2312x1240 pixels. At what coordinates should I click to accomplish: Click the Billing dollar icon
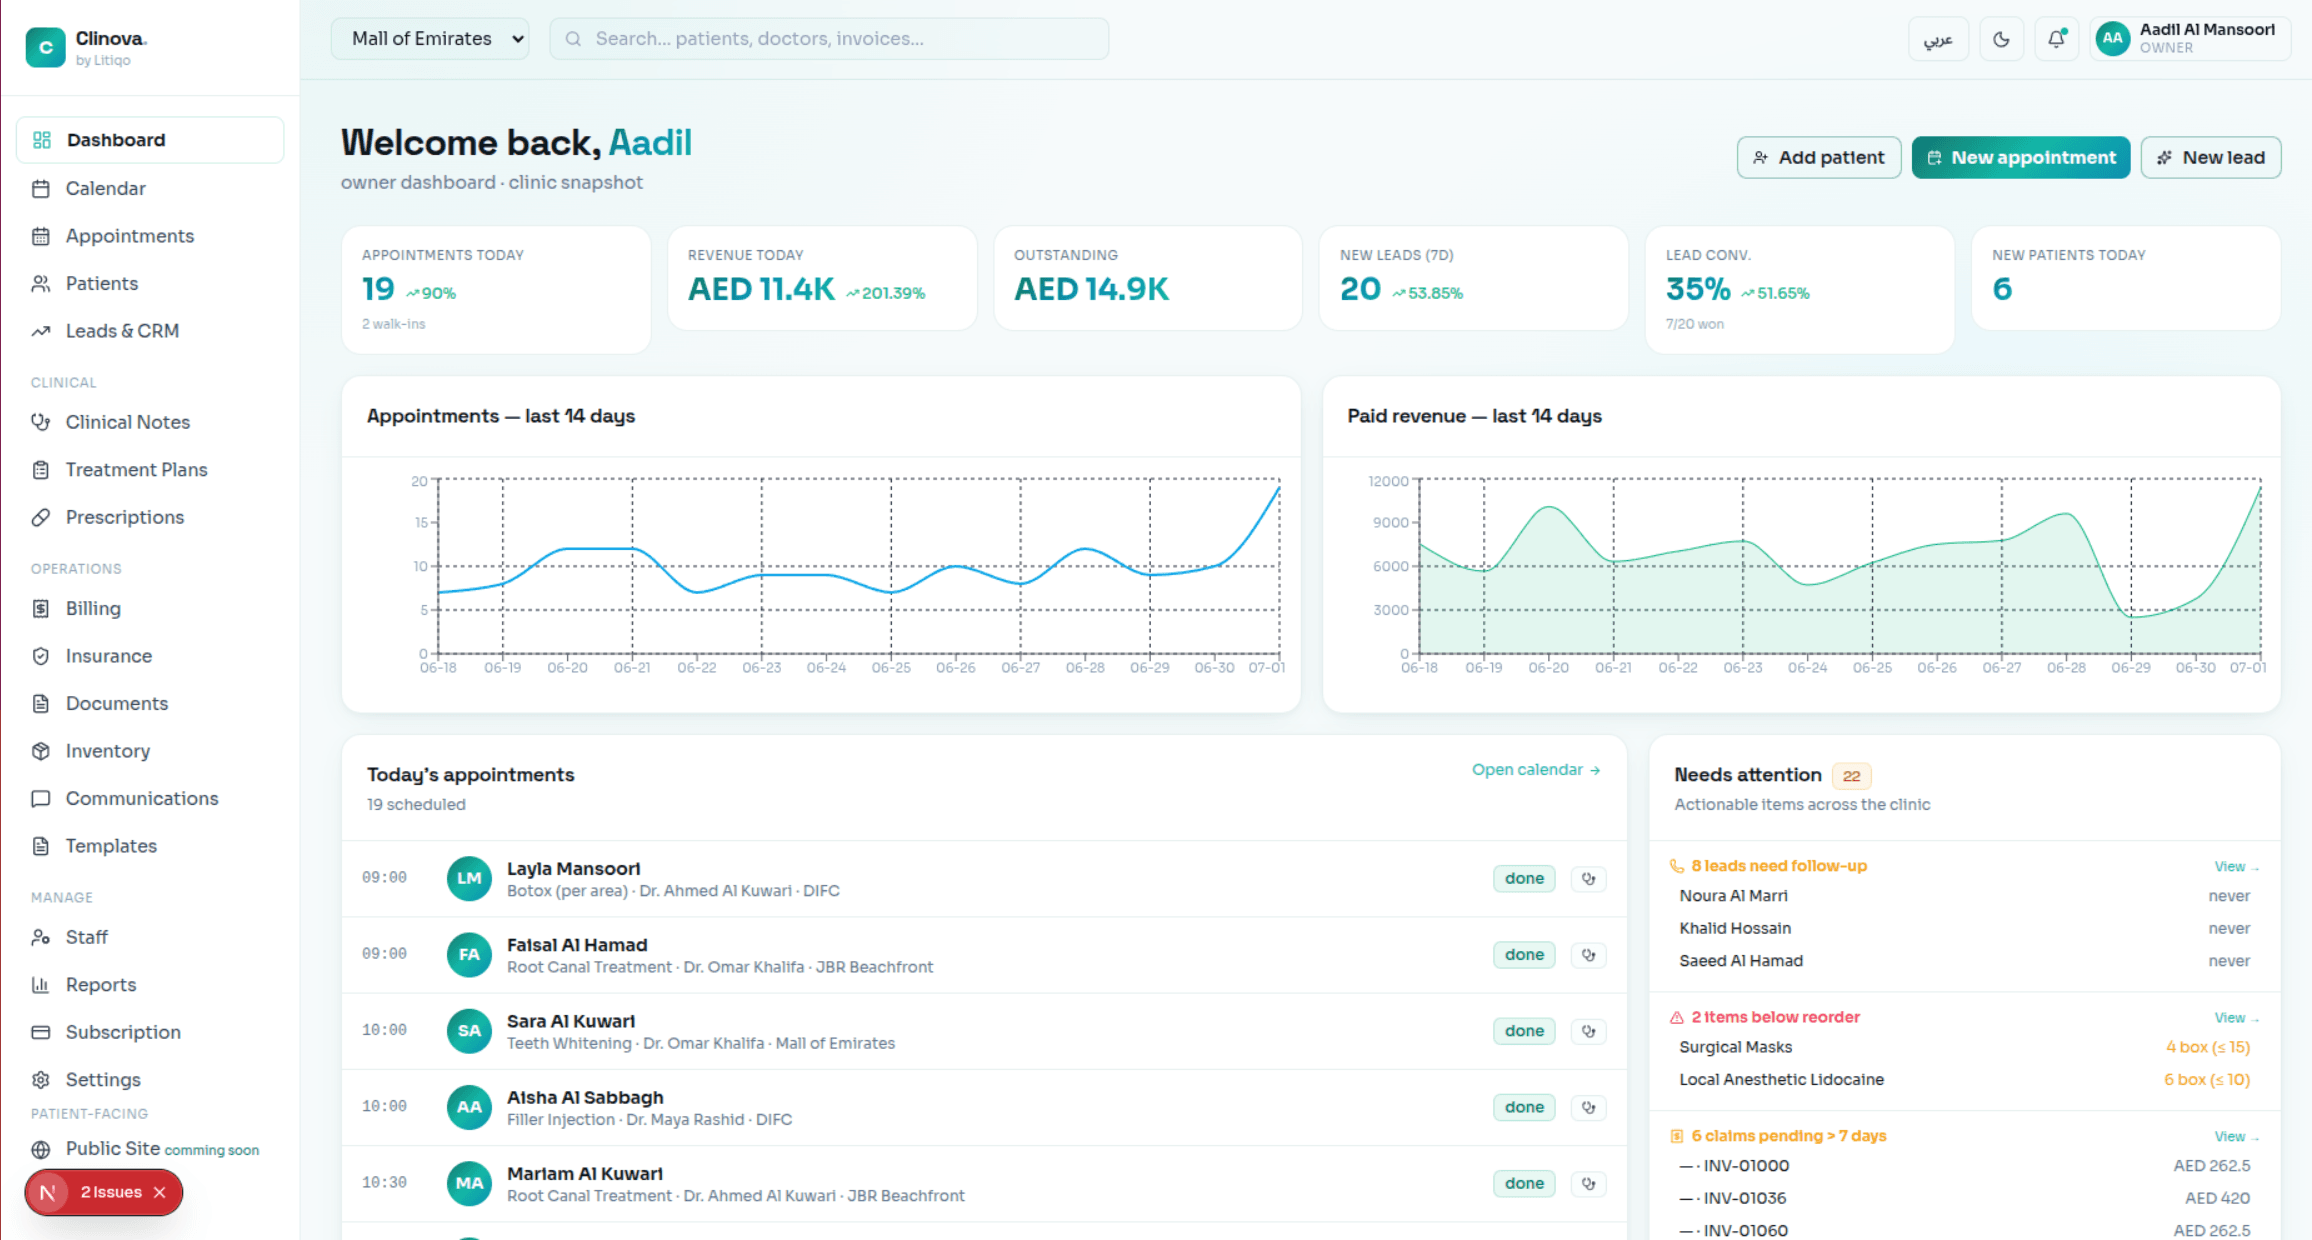(x=41, y=608)
